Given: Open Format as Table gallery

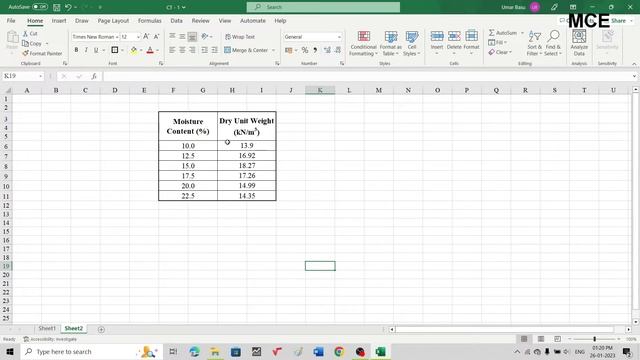Looking at the screenshot, I should (391, 43).
